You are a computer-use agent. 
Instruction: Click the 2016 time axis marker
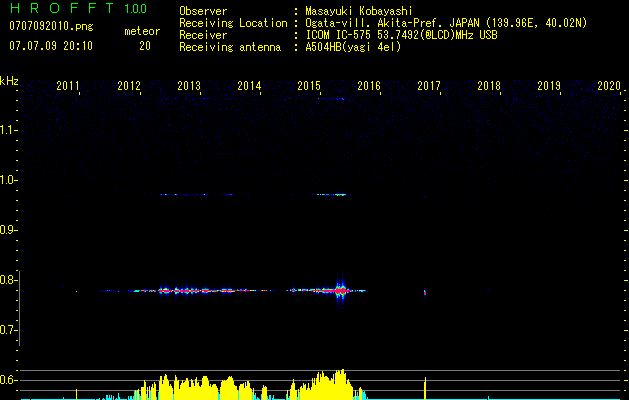click(369, 86)
